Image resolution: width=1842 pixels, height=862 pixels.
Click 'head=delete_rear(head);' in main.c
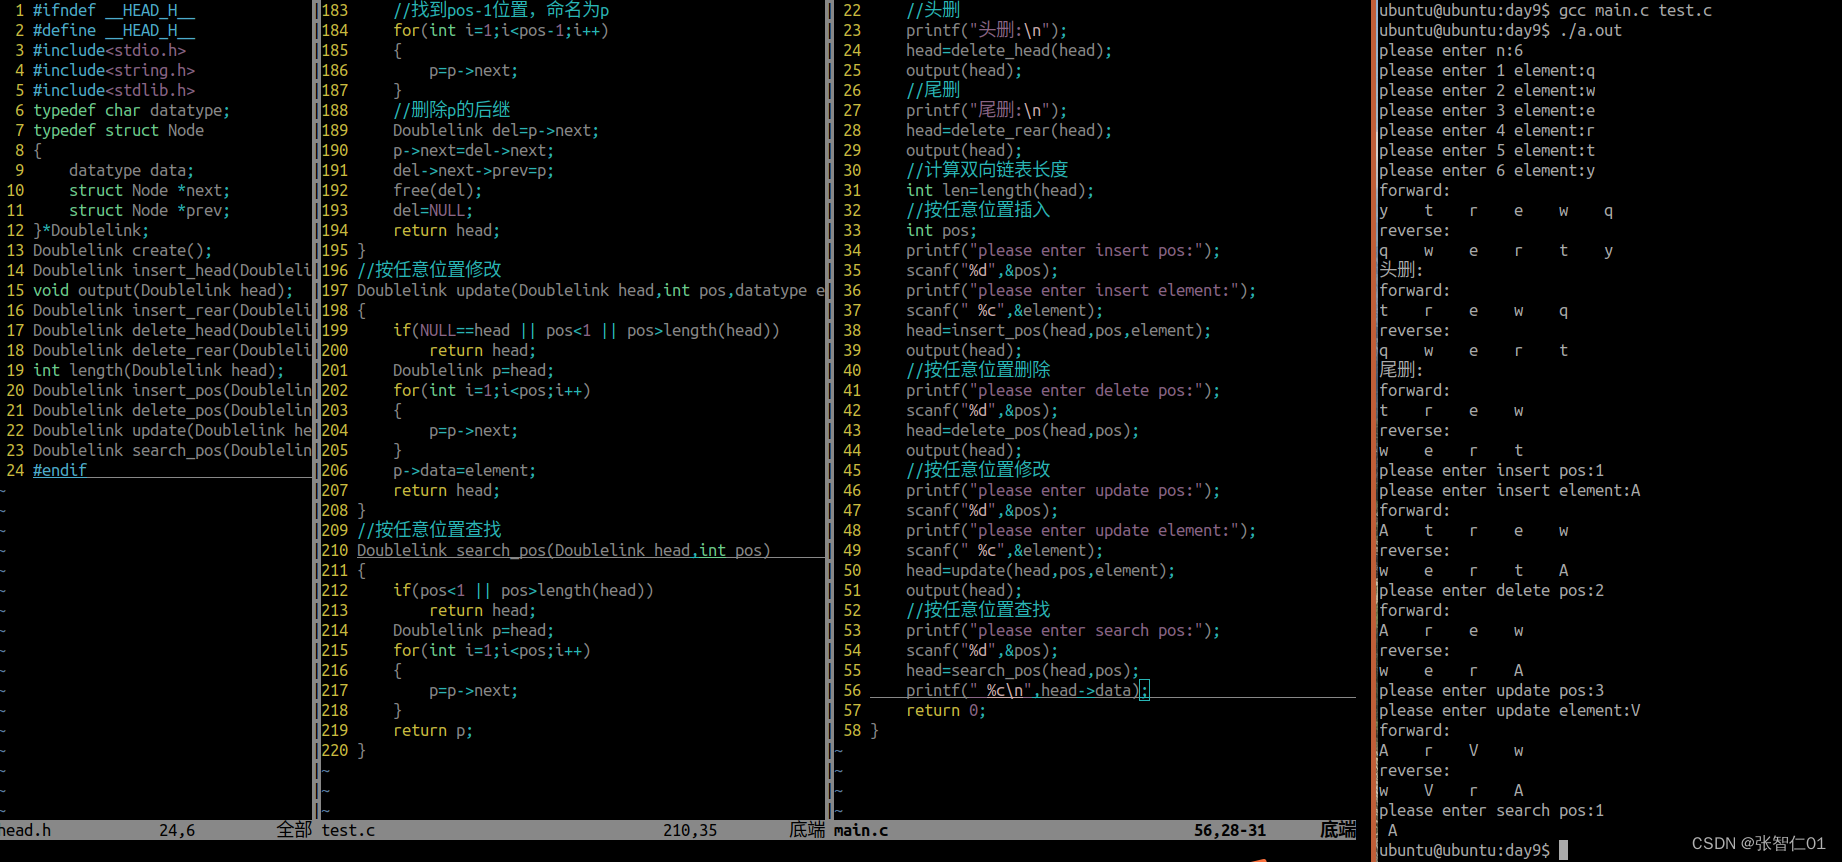coord(1009,130)
